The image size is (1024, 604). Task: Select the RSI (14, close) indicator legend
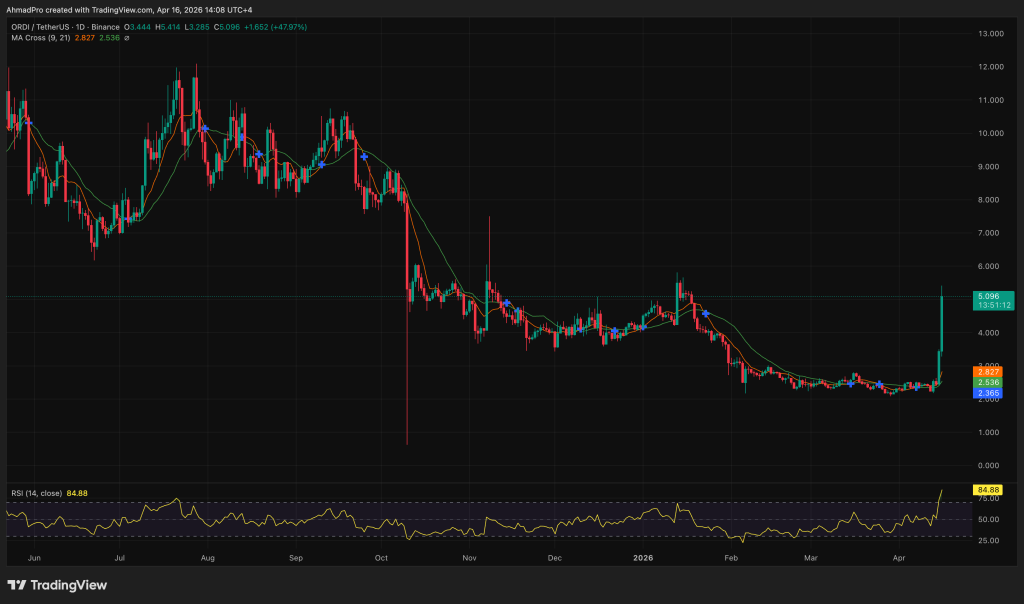tap(47, 492)
